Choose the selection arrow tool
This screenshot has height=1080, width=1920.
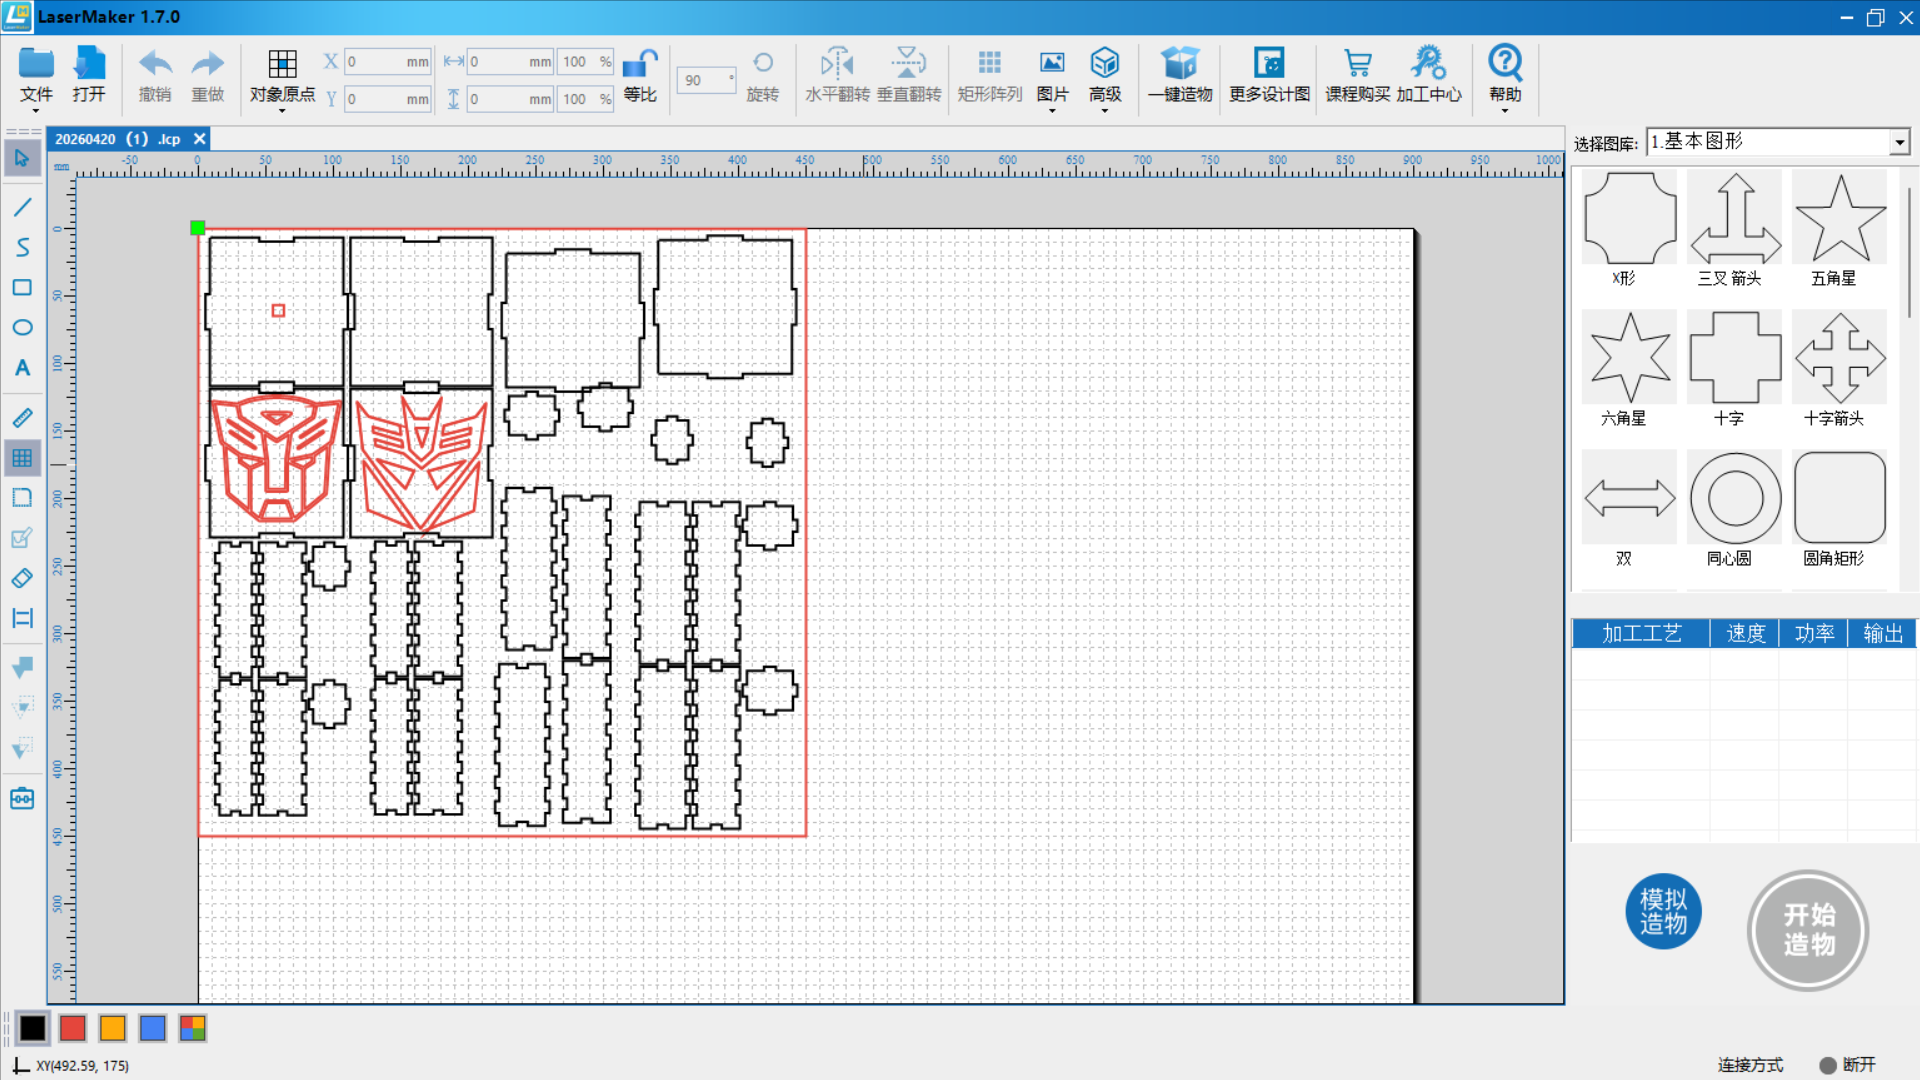(x=22, y=158)
